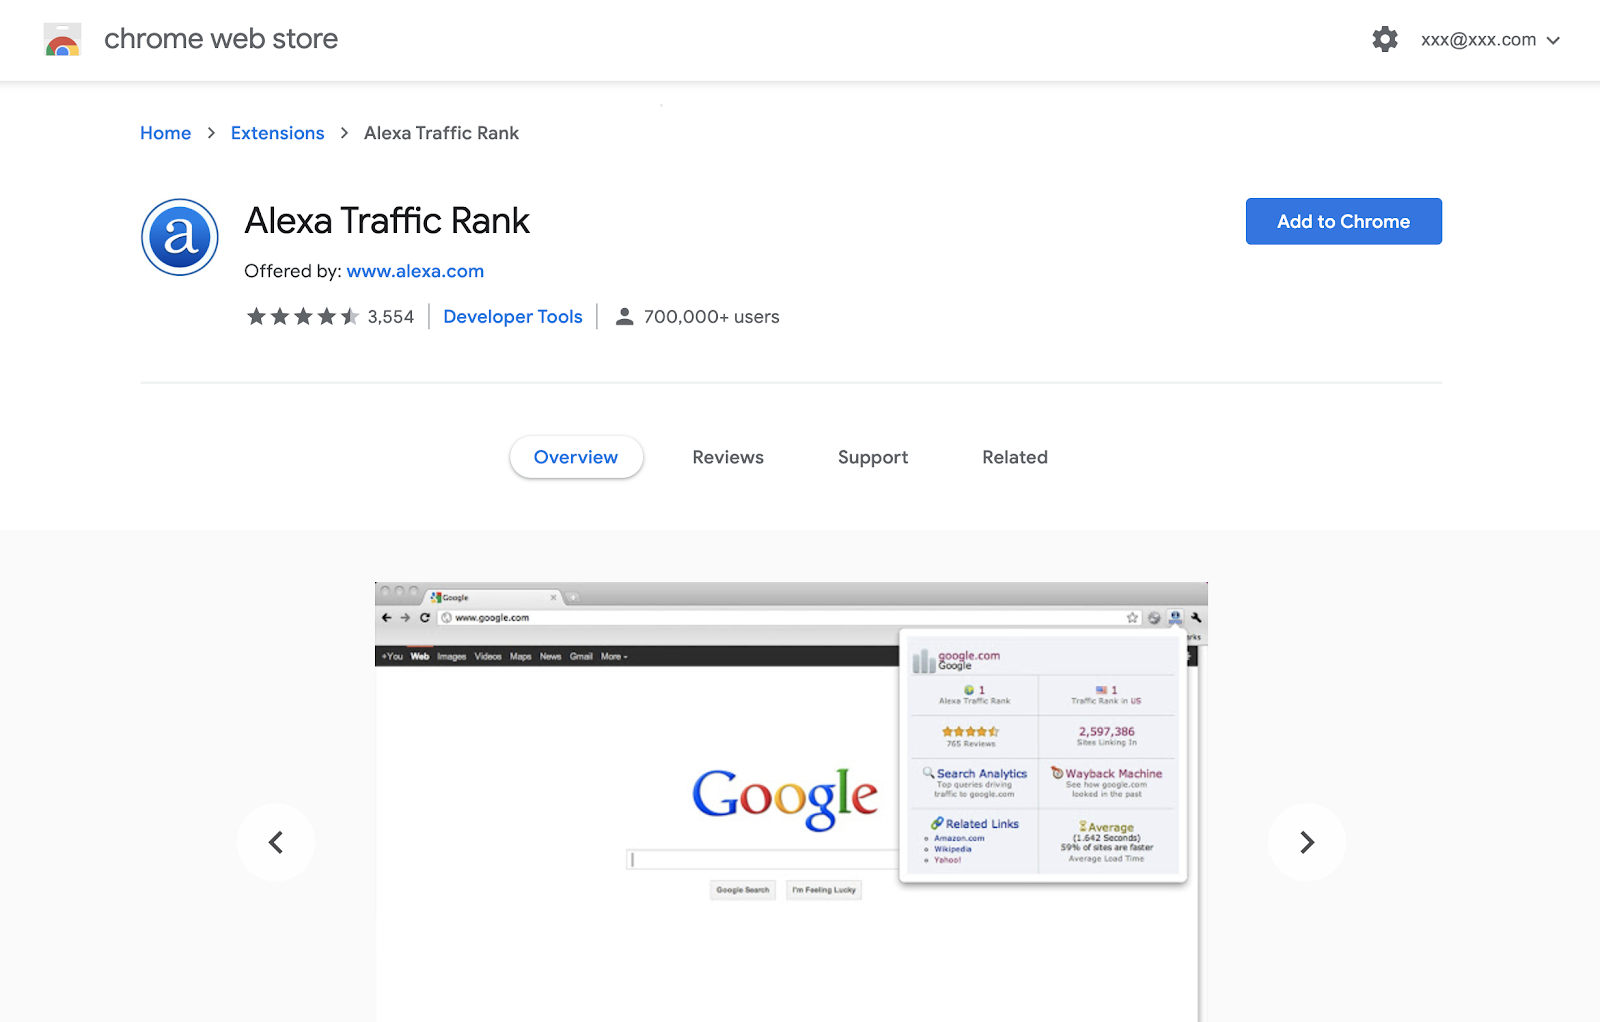Open the Extensions breadcrumb link
The image size is (1600, 1022).
tap(277, 133)
